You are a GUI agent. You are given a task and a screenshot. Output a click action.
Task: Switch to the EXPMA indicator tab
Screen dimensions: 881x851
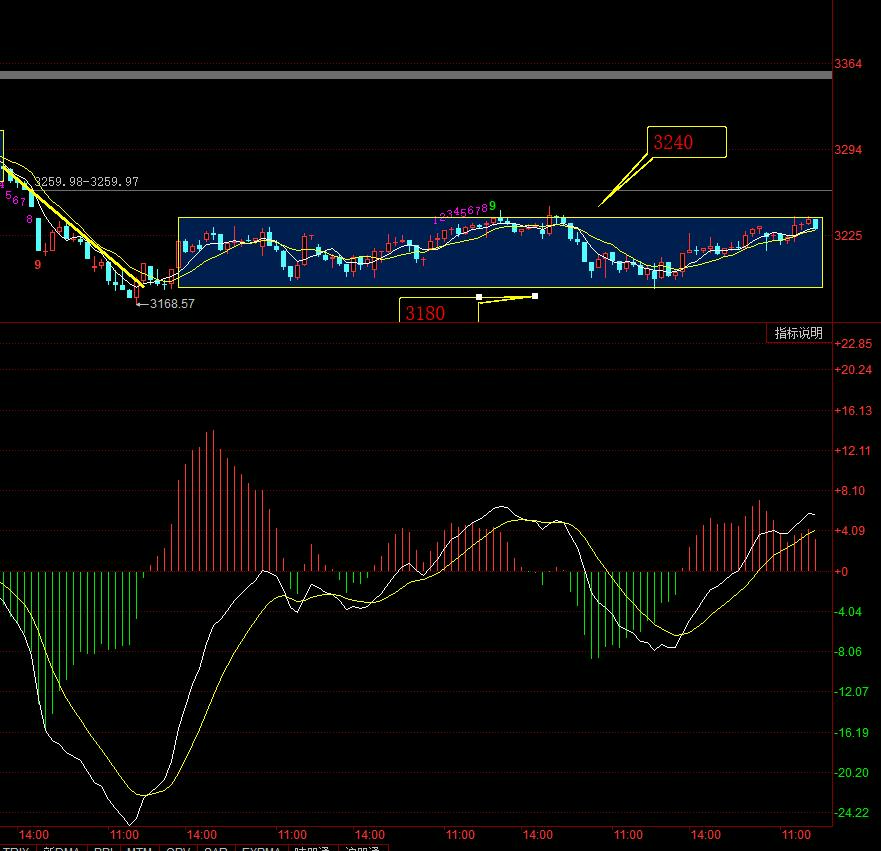[x=262, y=848]
